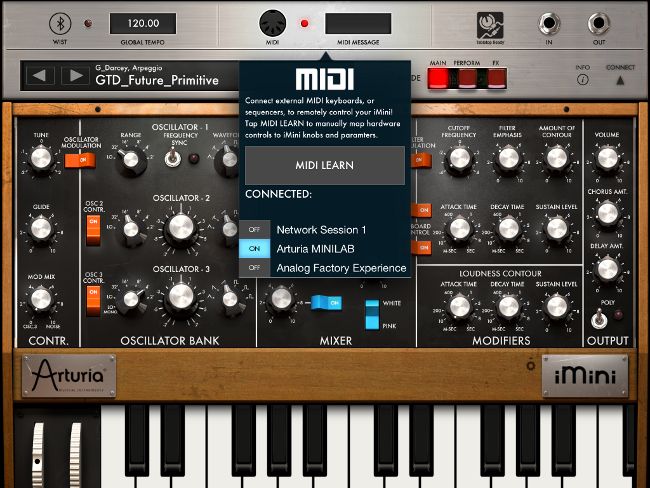650x488 pixels.
Task: Open the CONNECT triangle icon
Action: tap(620, 80)
